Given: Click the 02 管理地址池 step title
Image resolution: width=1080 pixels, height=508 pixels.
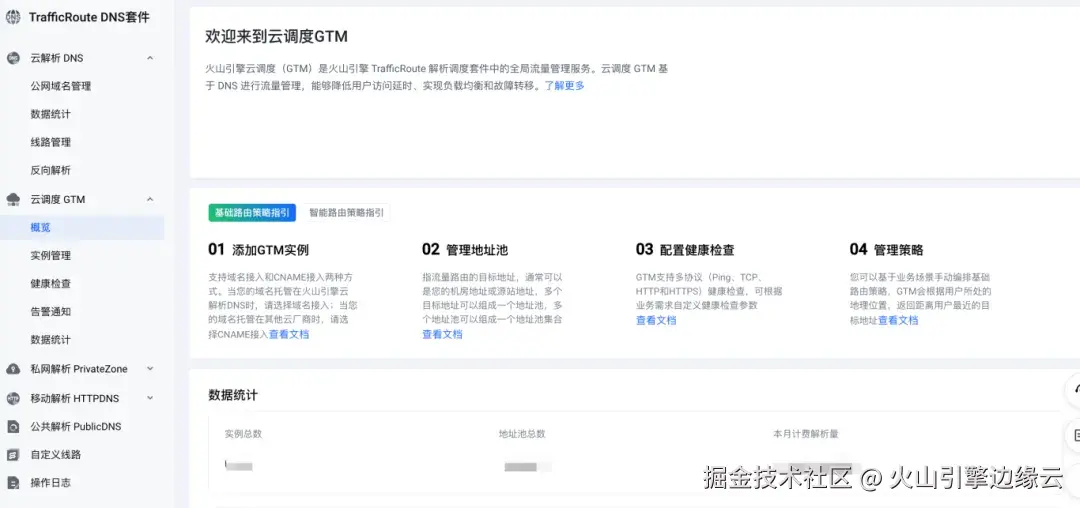Looking at the screenshot, I should point(465,250).
